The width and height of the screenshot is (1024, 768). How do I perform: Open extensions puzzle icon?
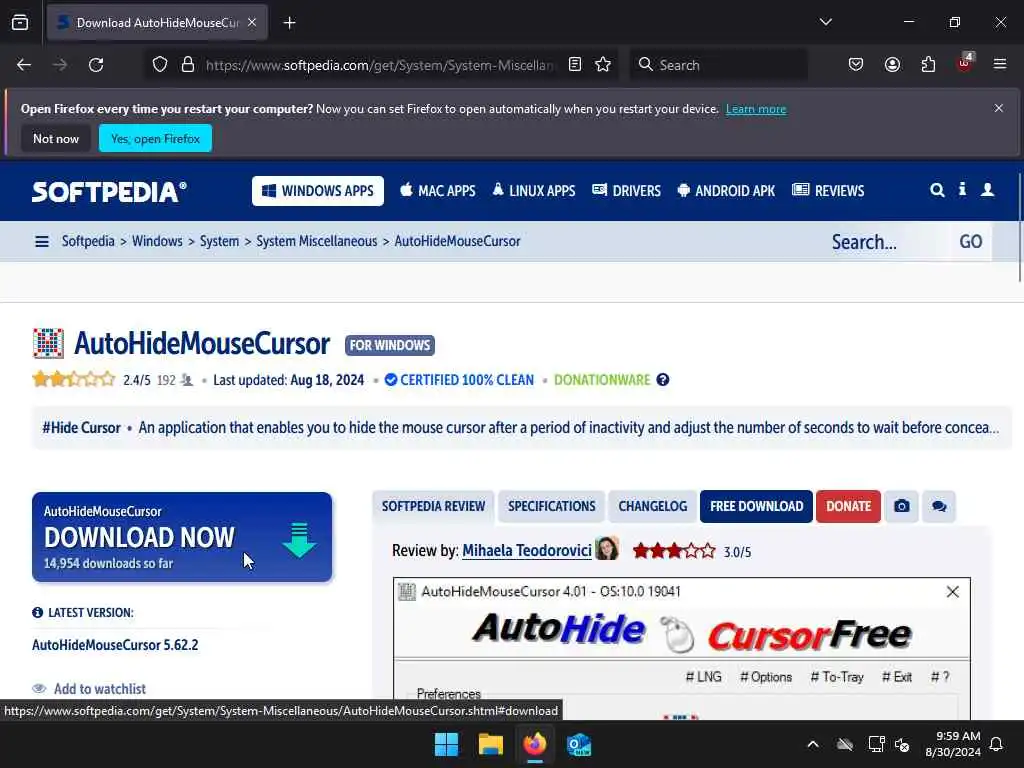click(928, 65)
